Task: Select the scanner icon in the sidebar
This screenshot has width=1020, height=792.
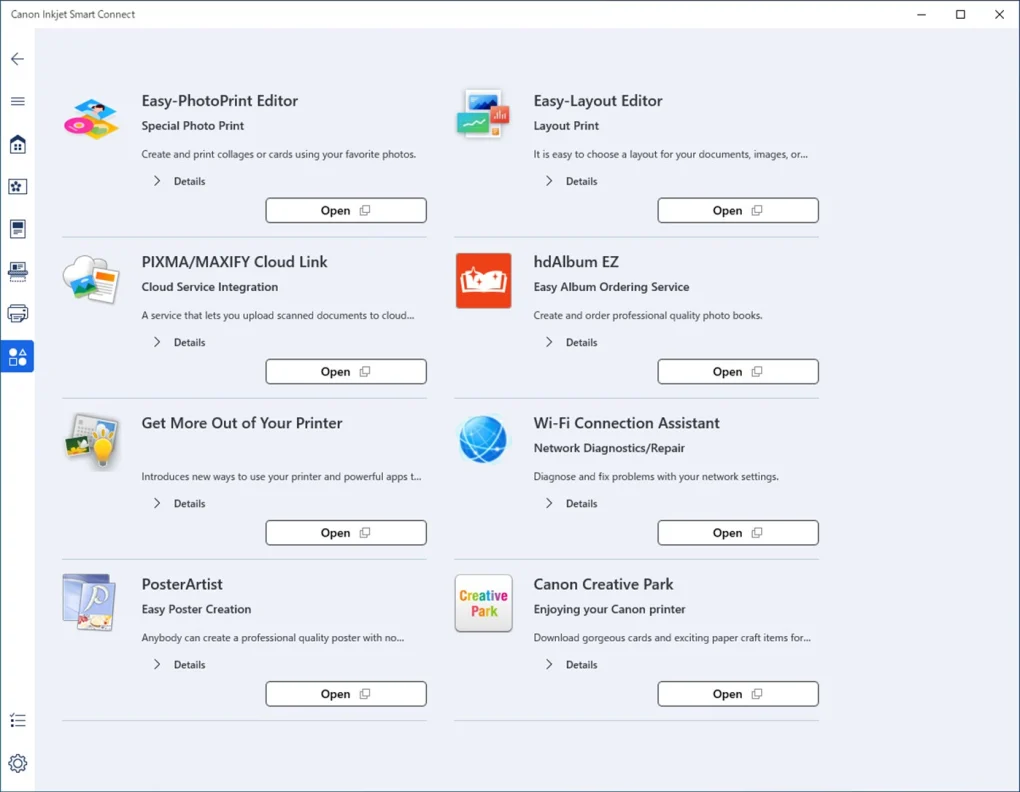Action: click(x=17, y=271)
